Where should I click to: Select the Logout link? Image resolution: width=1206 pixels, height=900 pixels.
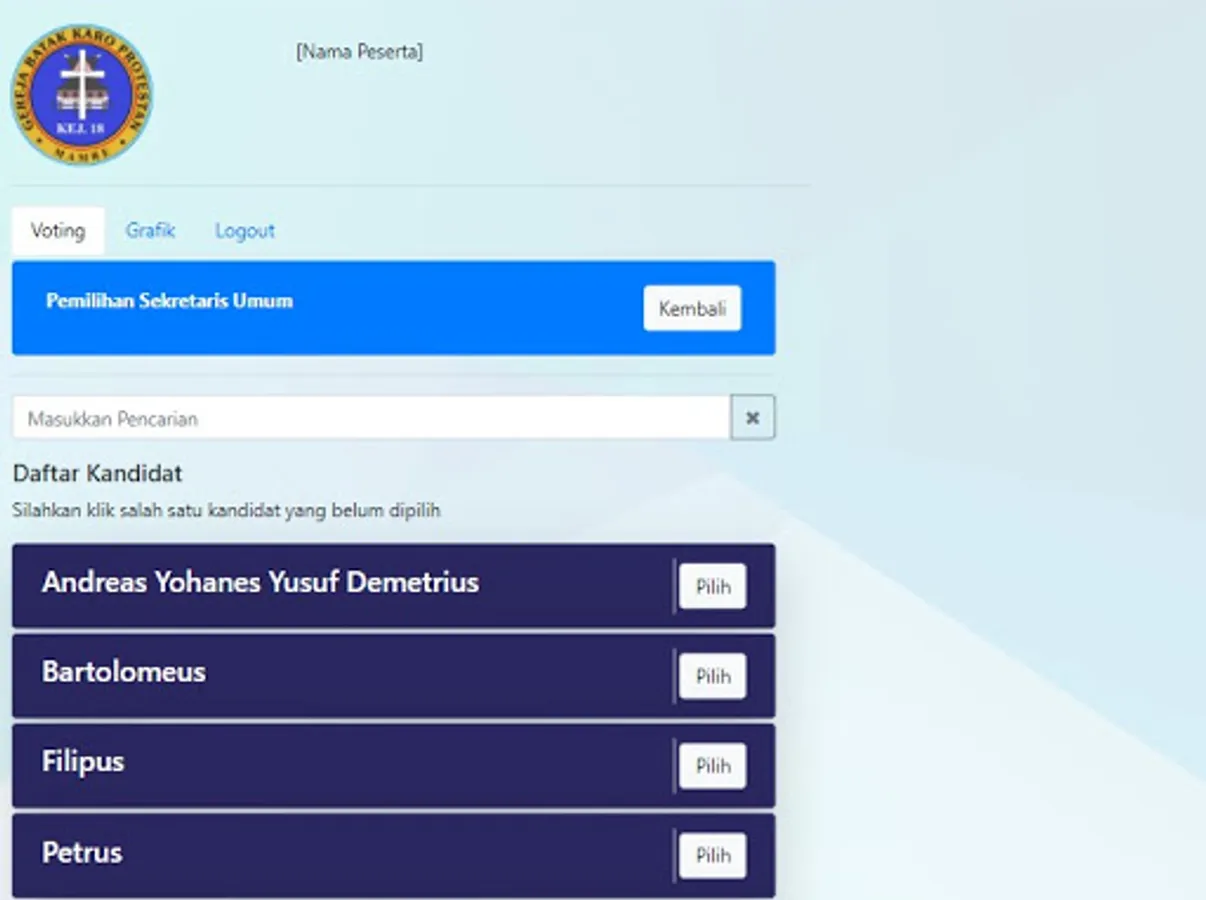245,231
